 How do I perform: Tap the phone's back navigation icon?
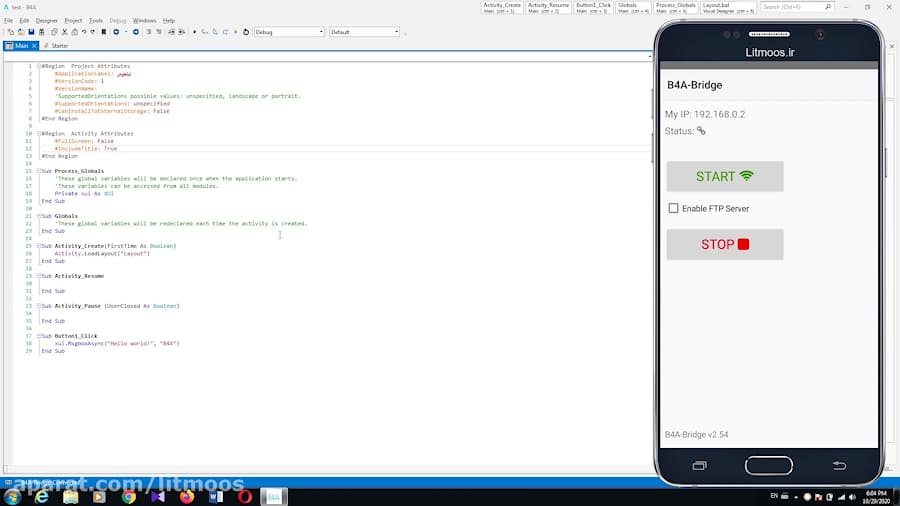click(839, 466)
